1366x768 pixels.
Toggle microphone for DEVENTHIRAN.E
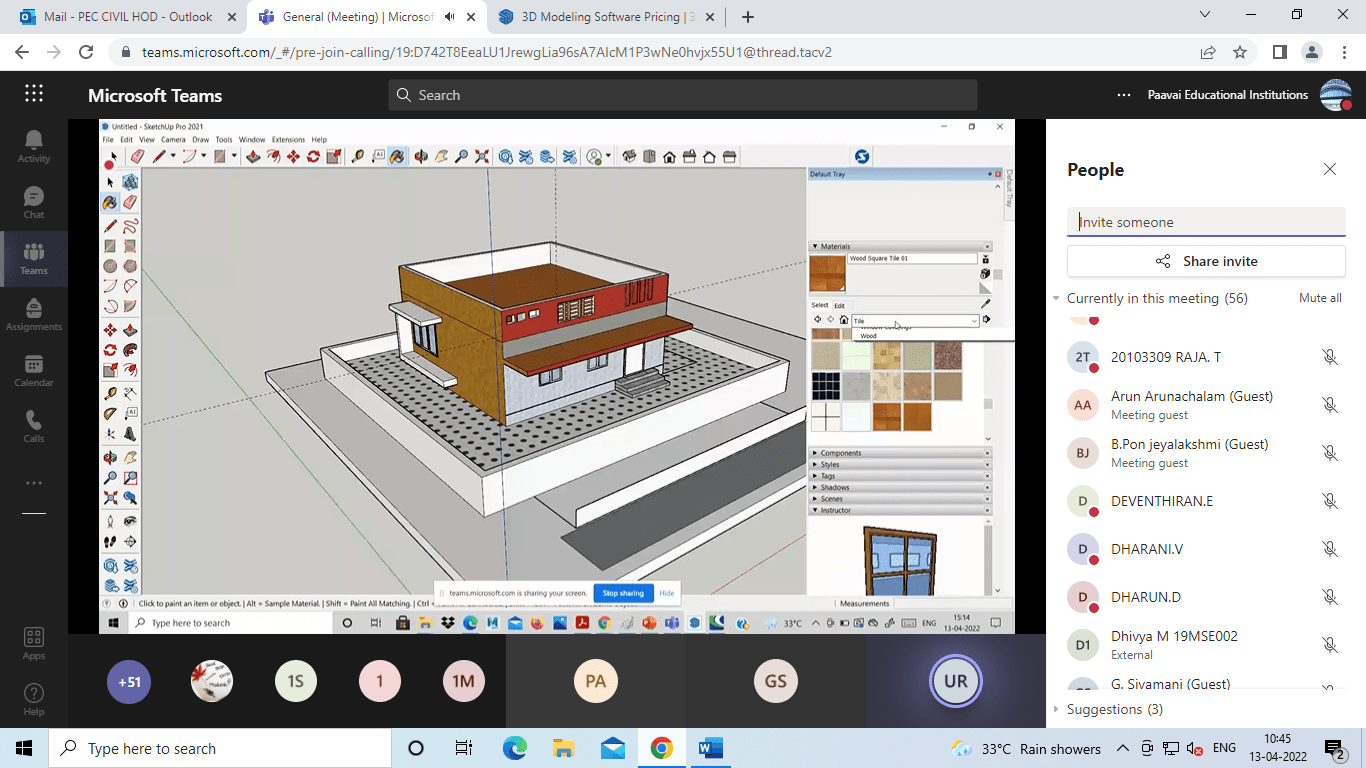point(1329,501)
